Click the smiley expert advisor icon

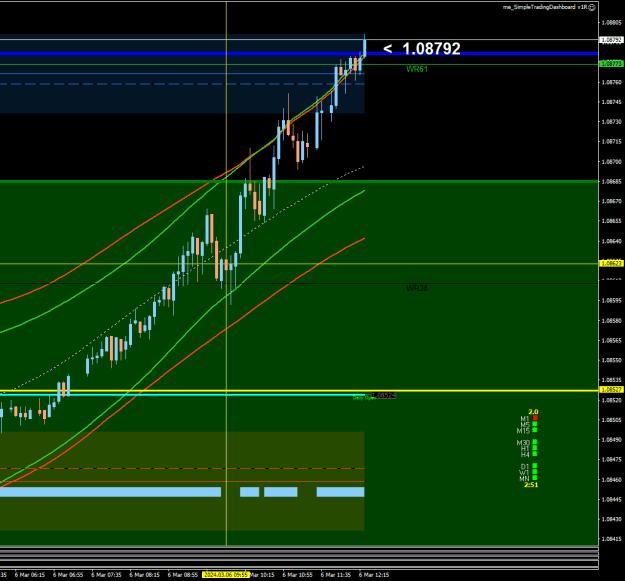click(x=592, y=7)
